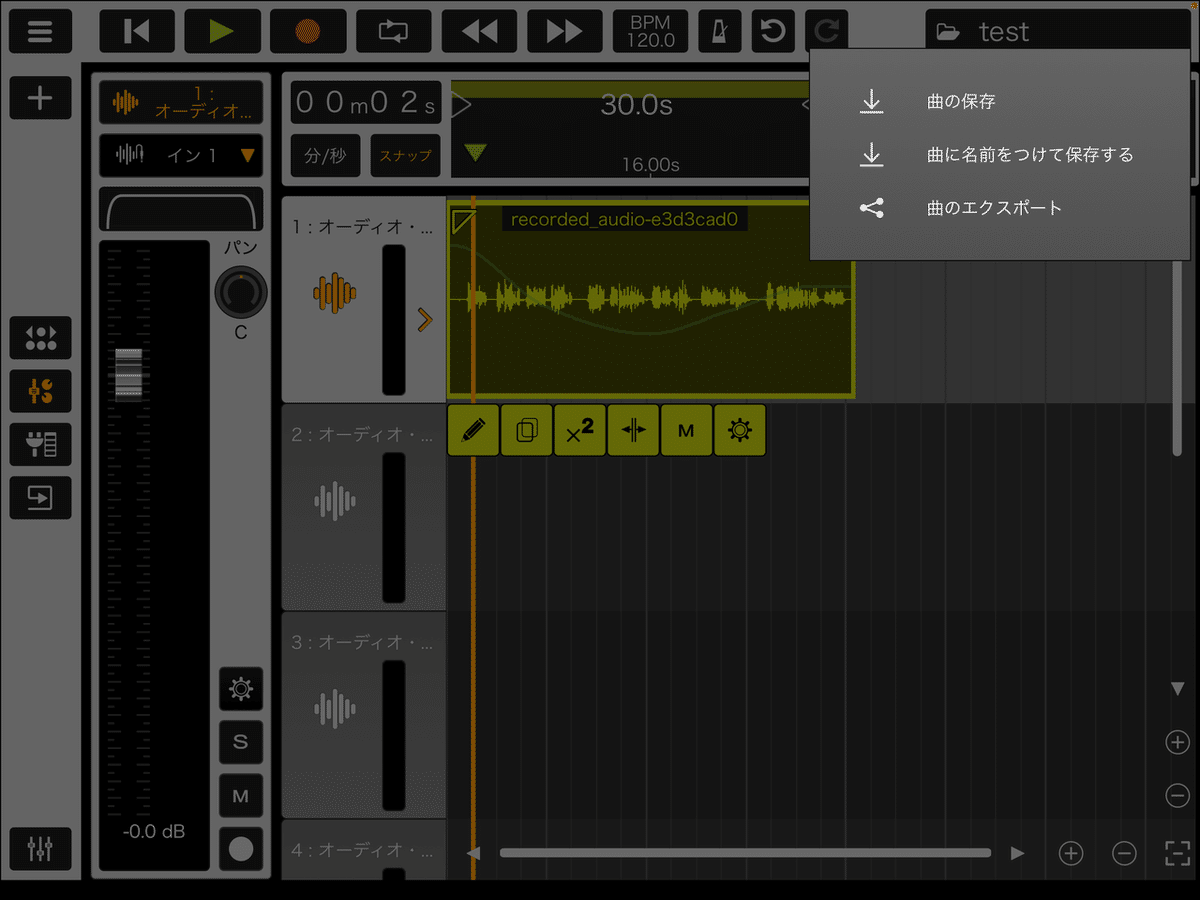Undo the last action
Image resolution: width=1200 pixels, height=900 pixels.
pos(773,31)
